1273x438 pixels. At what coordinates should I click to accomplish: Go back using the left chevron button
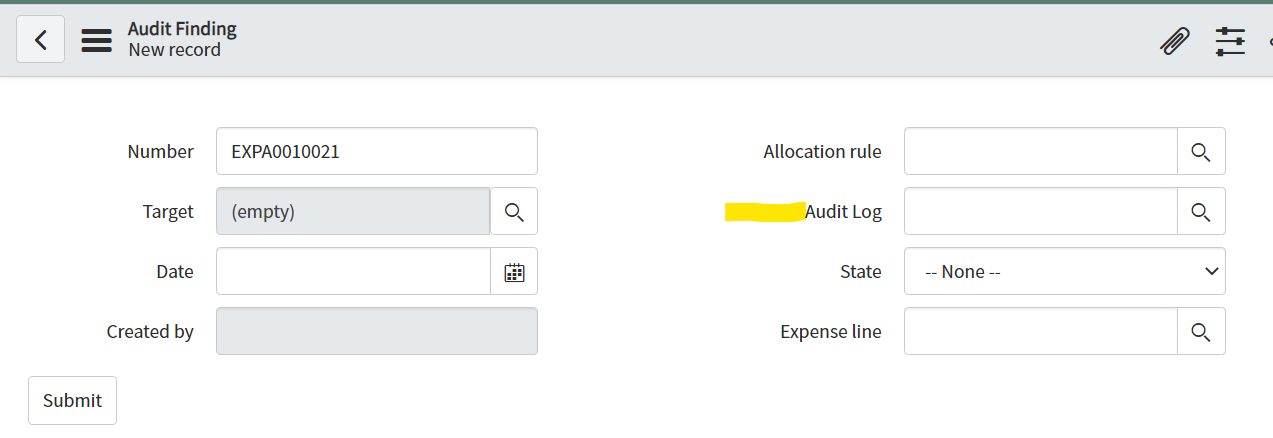[41, 40]
